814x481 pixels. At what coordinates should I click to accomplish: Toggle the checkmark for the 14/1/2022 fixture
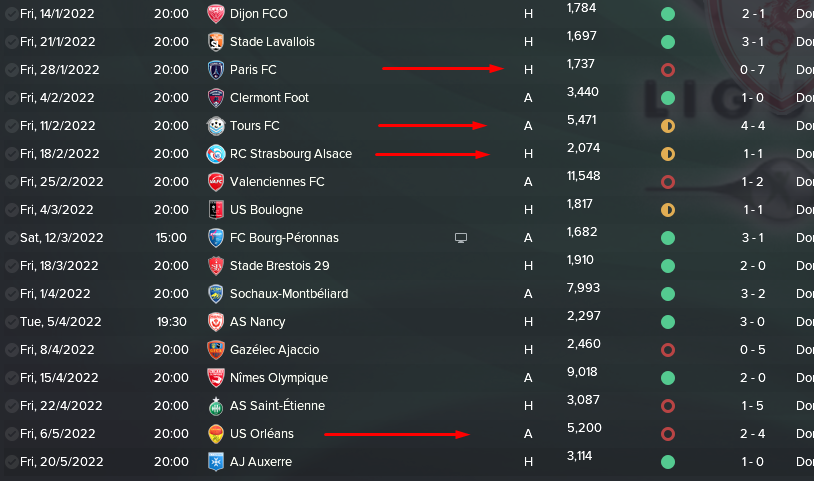[11, 14]
